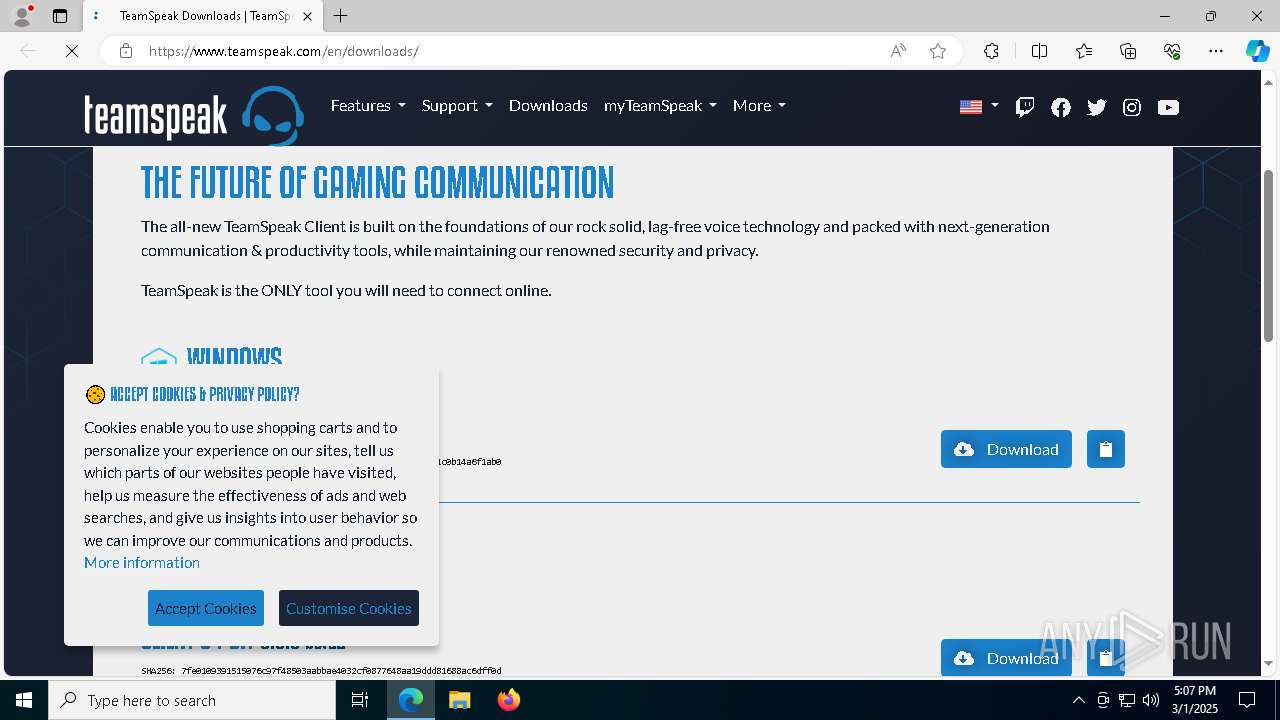Stop page loading in browser toolbar
The image size is (1280, 720).
coord(72,51)
